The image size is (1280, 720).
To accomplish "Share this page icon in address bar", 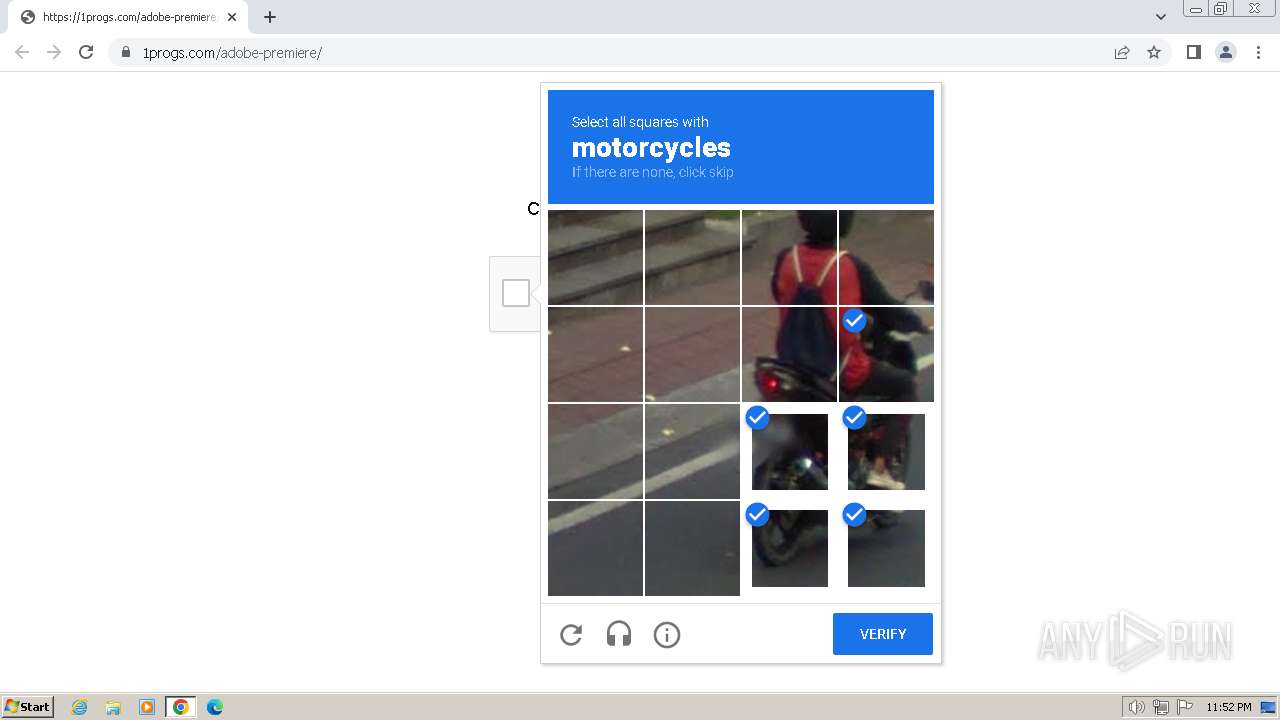I will (1122, 52).
